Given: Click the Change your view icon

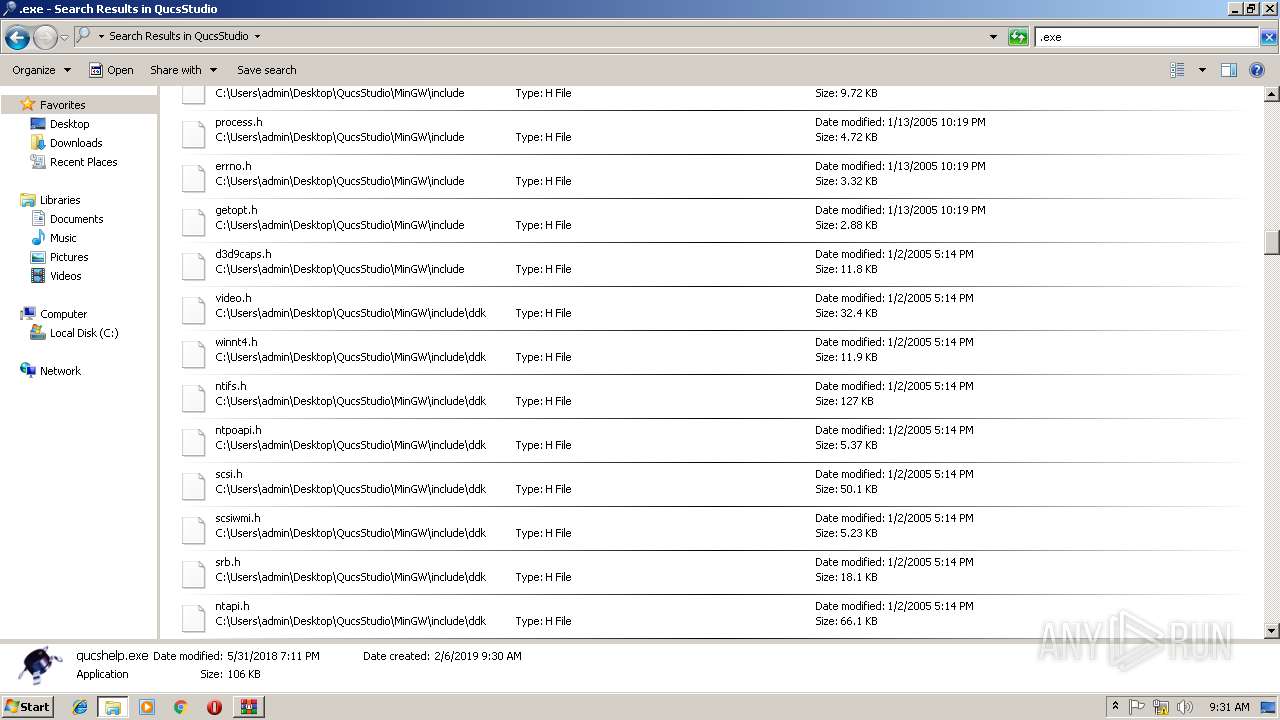Looking at the screenshot, I should [x=1177, y=70].
